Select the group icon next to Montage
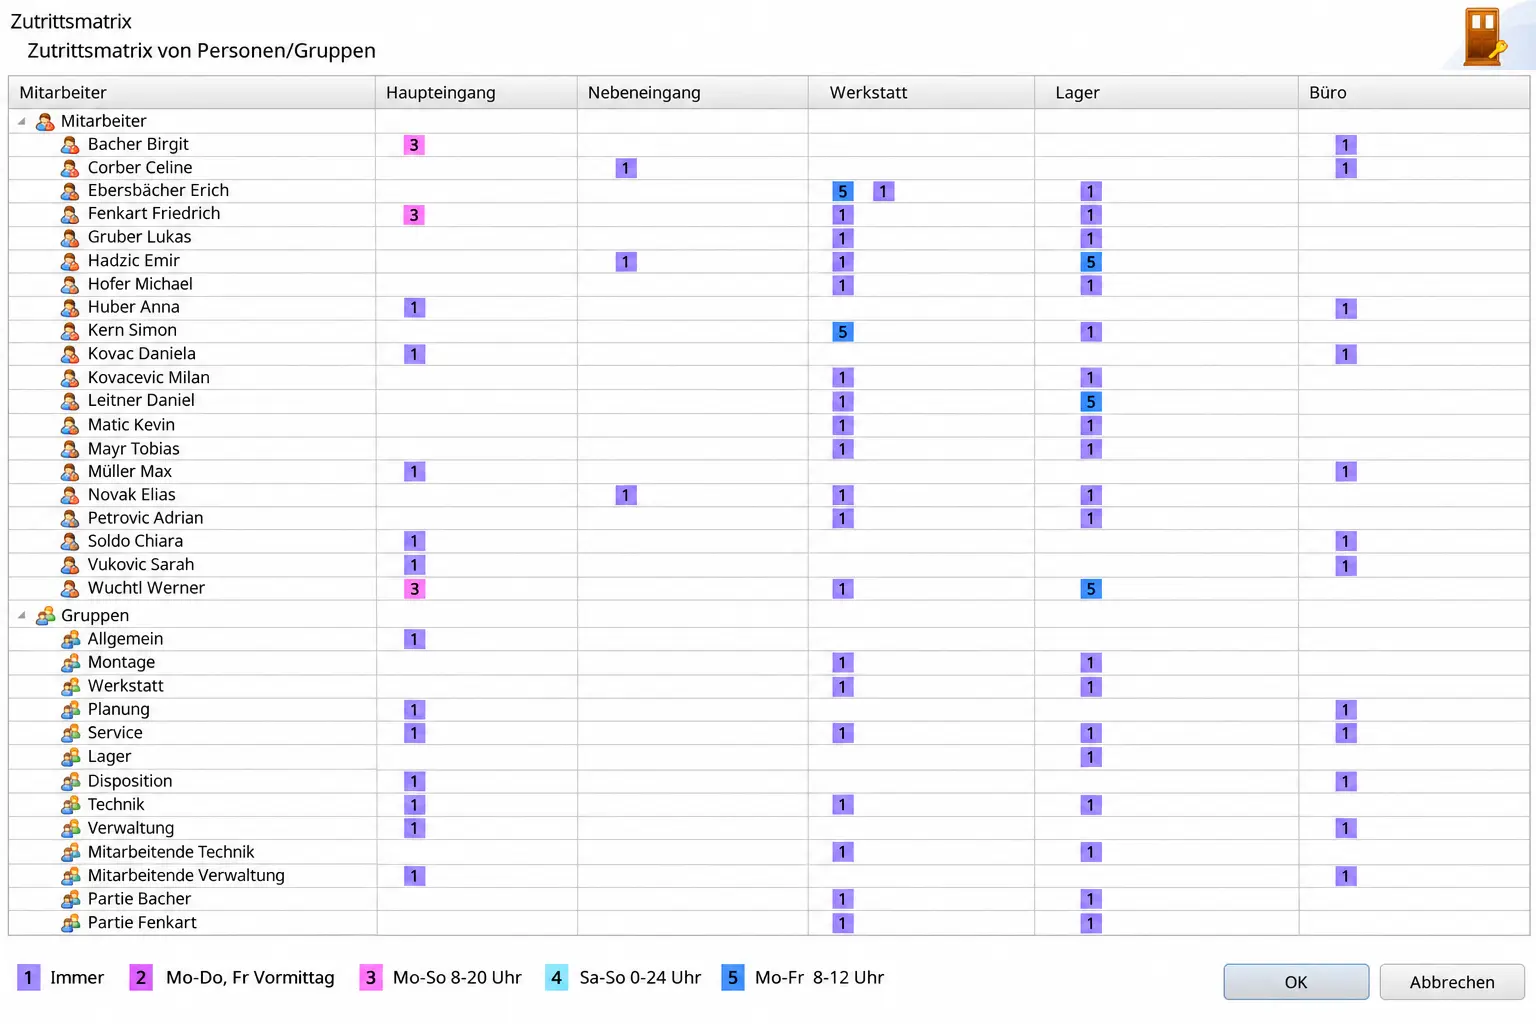The width and height of the screenshot is (1536, 1024). point(70,662)
